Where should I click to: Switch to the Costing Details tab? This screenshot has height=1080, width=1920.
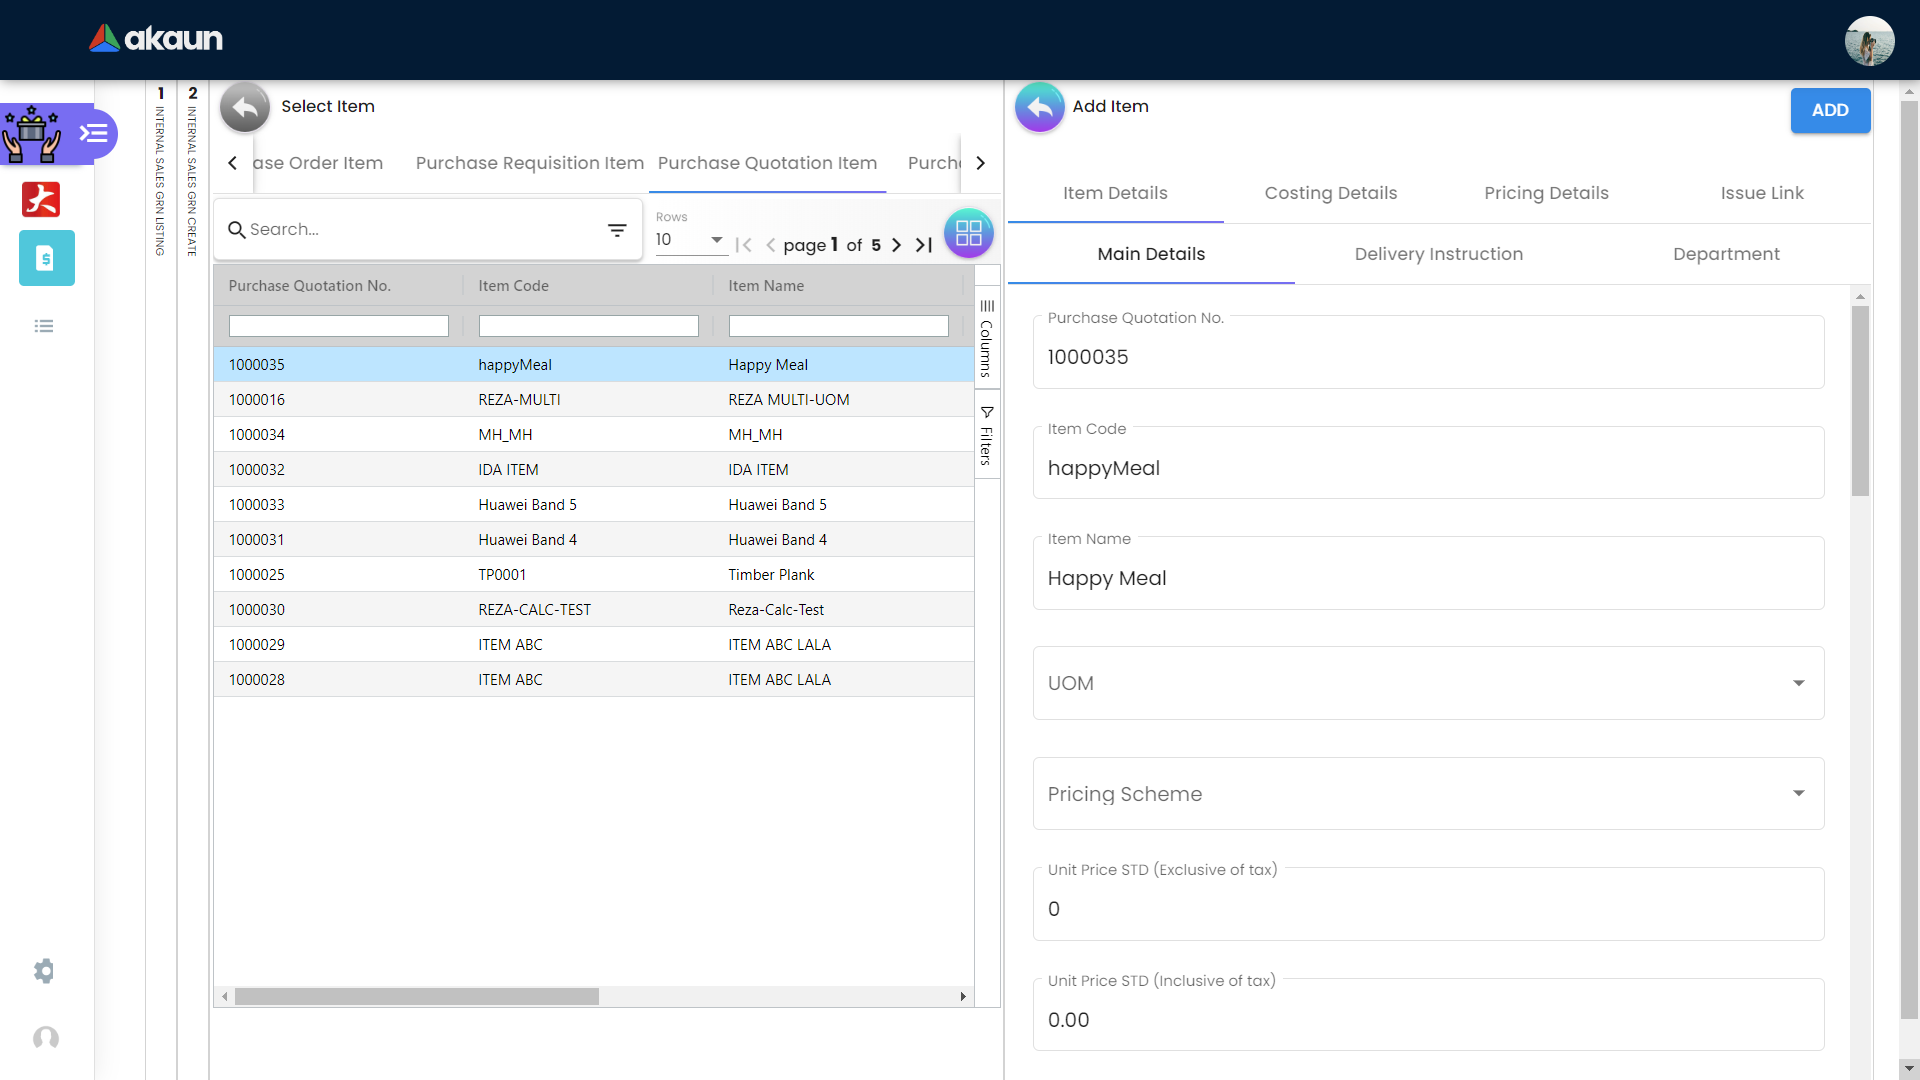coord(1330,193)
